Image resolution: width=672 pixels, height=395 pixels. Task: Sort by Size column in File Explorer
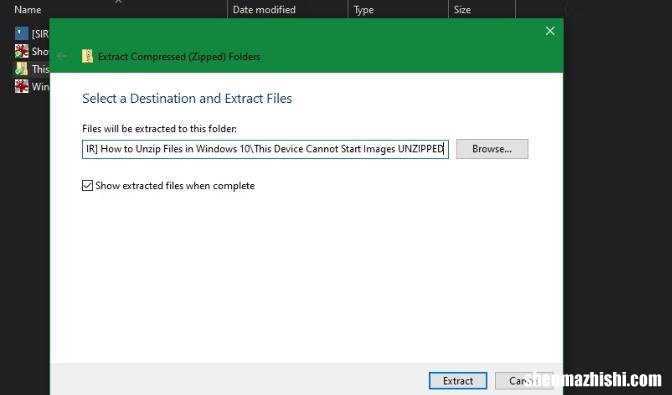click(462, 9)
